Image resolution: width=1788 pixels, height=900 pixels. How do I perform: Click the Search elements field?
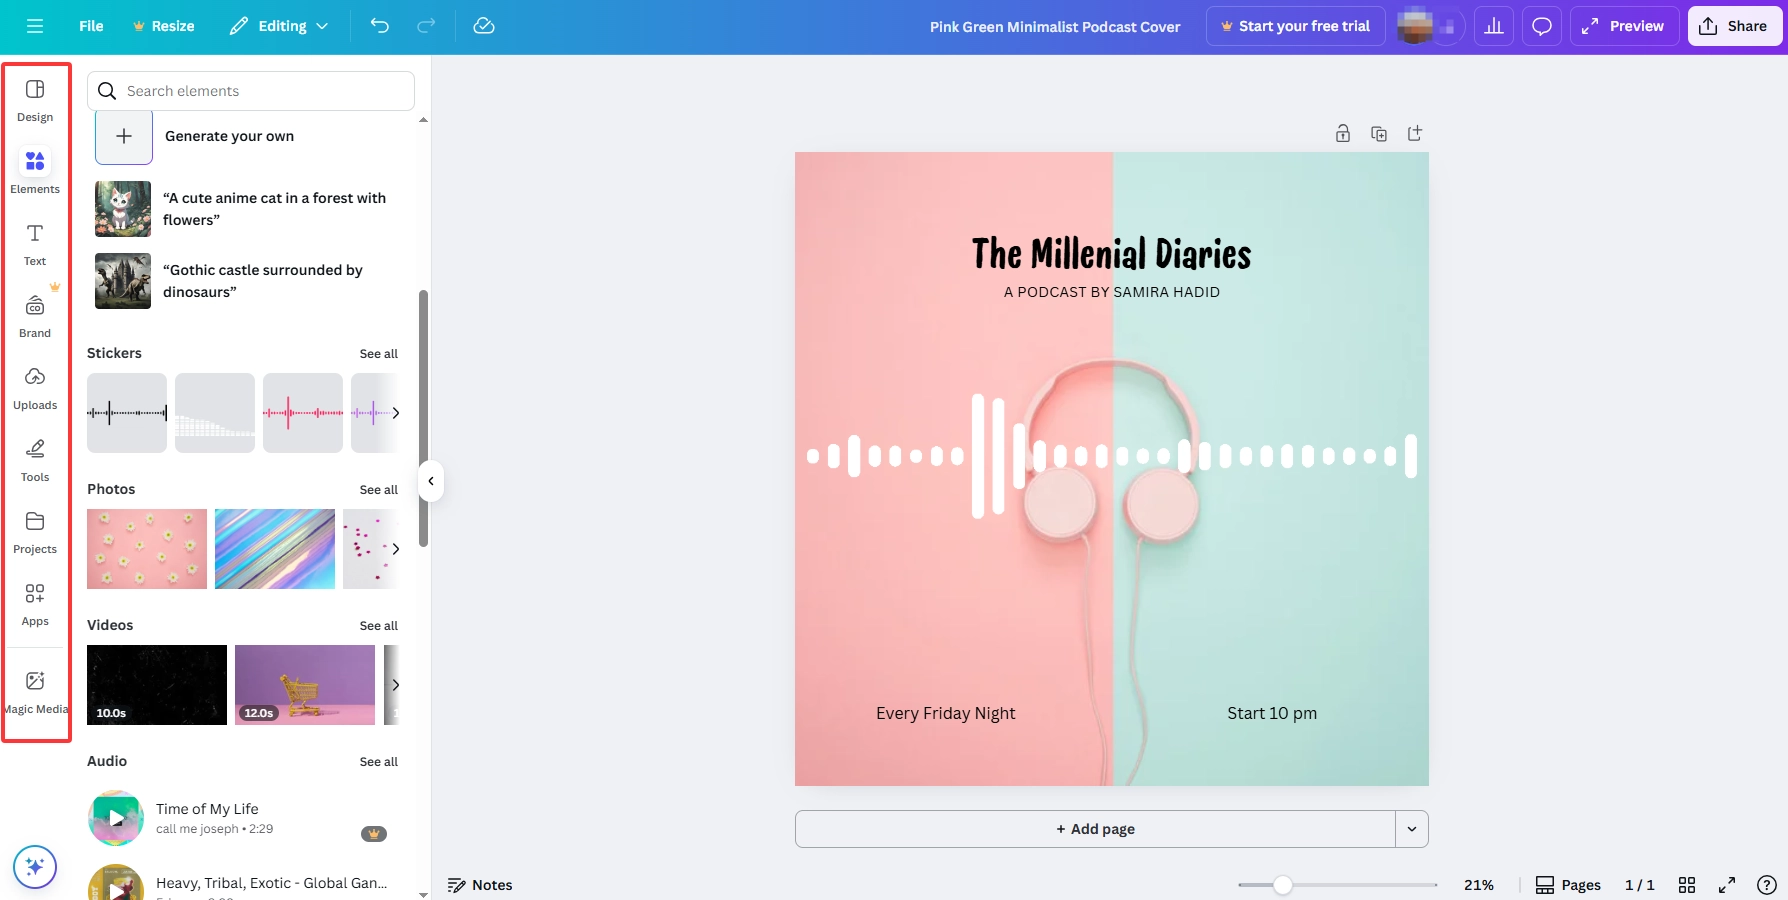250,90
